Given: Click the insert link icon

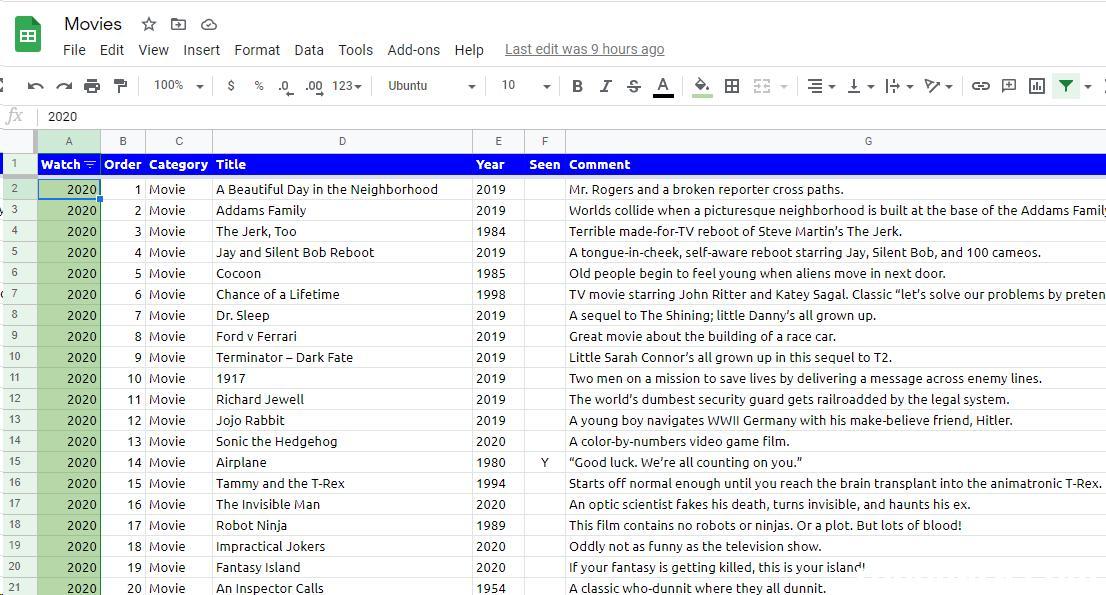Looking at the screenshot, I should coord(981,86).
